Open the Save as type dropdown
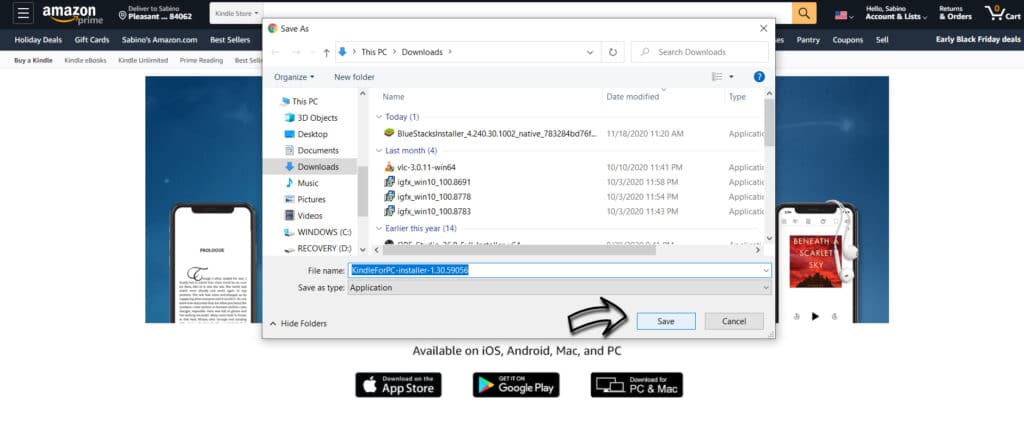Image resolution: width=1024 pixels, height=439 pixels. point(559,287)
